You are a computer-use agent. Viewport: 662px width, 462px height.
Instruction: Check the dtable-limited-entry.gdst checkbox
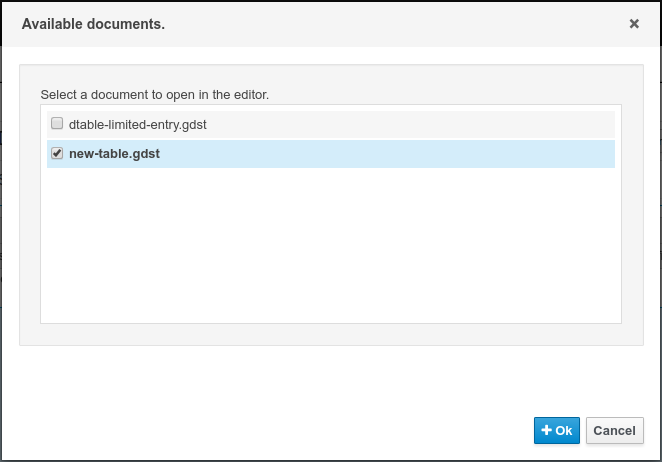[x=57, y=124]
